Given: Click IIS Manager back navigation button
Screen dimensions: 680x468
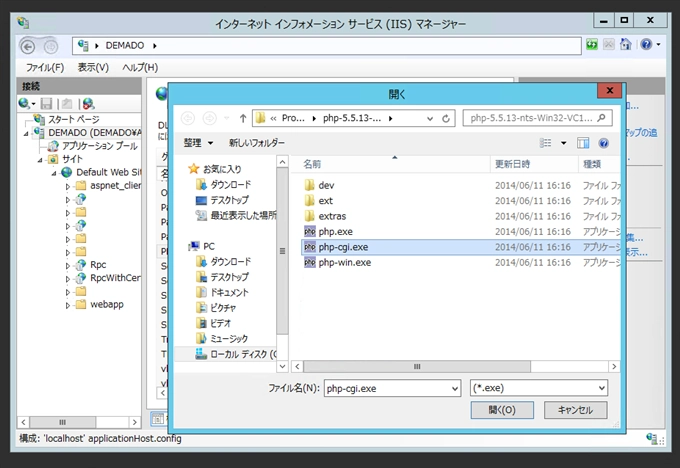Looking at the screenshot, I should pos(28,46).
